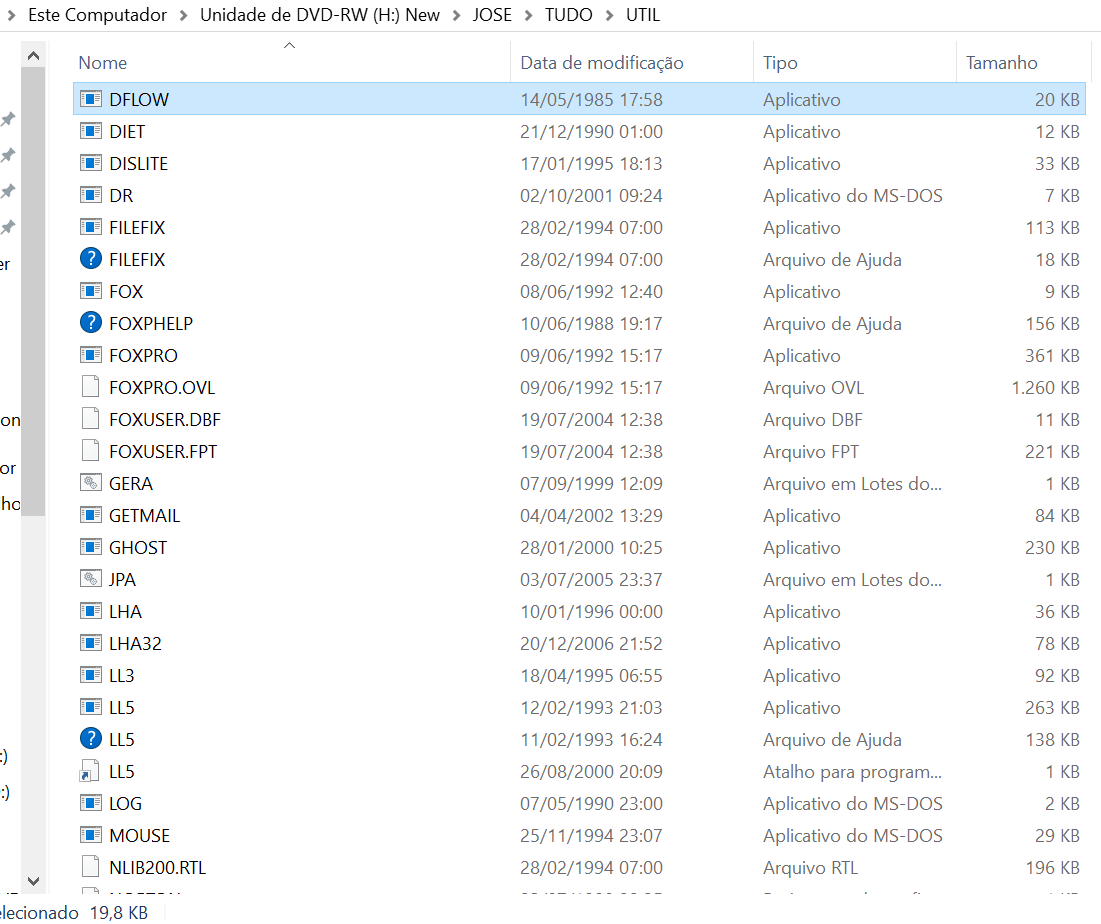Jump to the TUDO breadcrumb folder
This screenshot has width=1101, height=924.
(x=569, y=15)
